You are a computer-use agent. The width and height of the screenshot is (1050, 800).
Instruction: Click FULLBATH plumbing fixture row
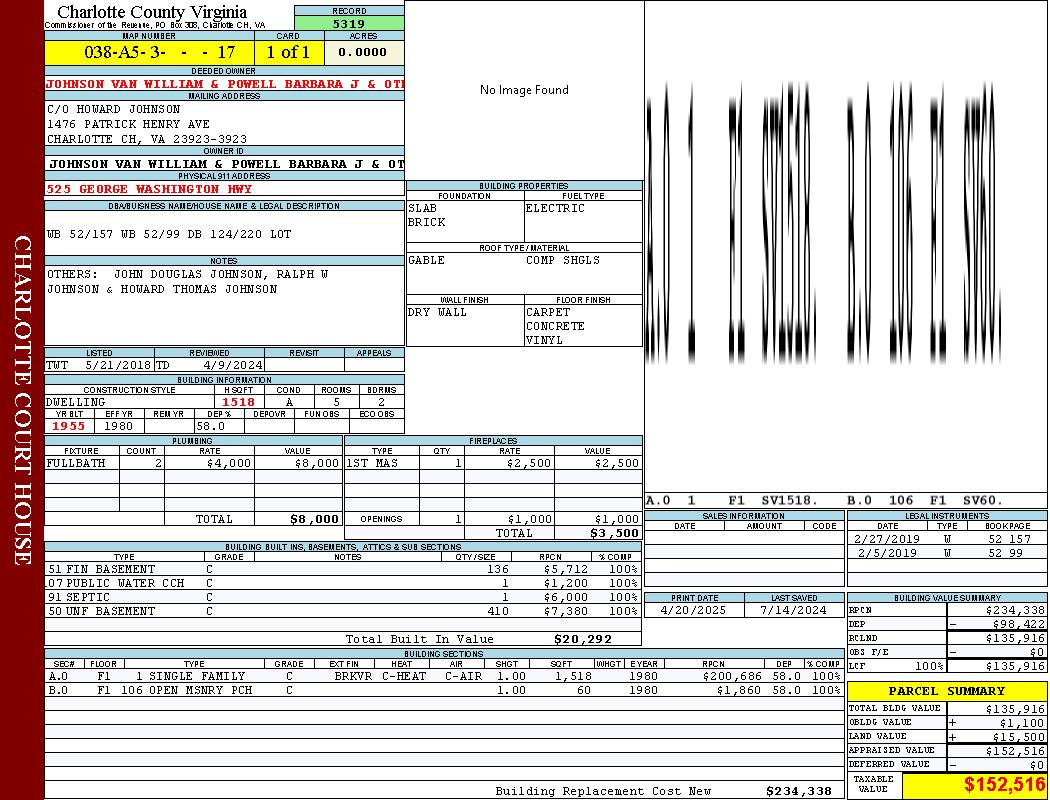coord(194,463)
